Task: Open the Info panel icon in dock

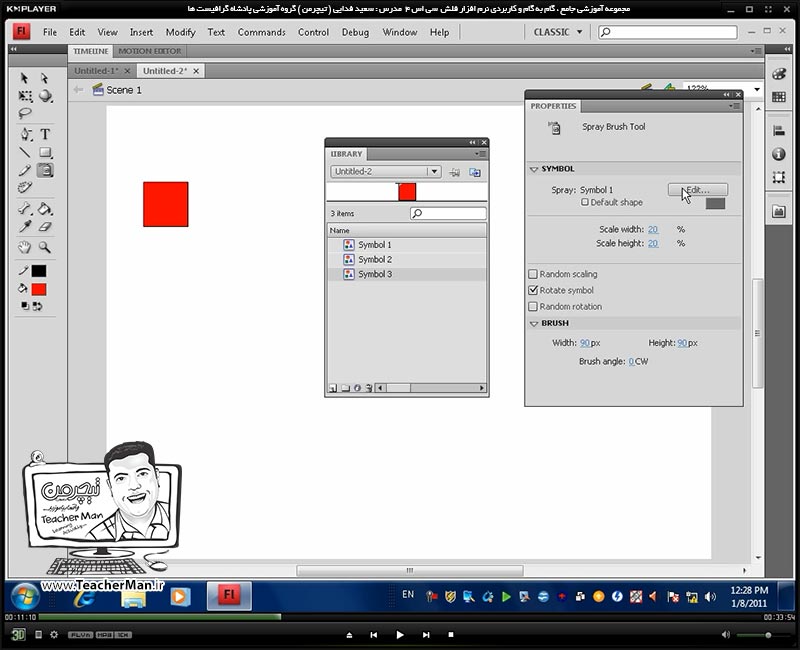Action: pyautogui.click(x=779, y=154)
